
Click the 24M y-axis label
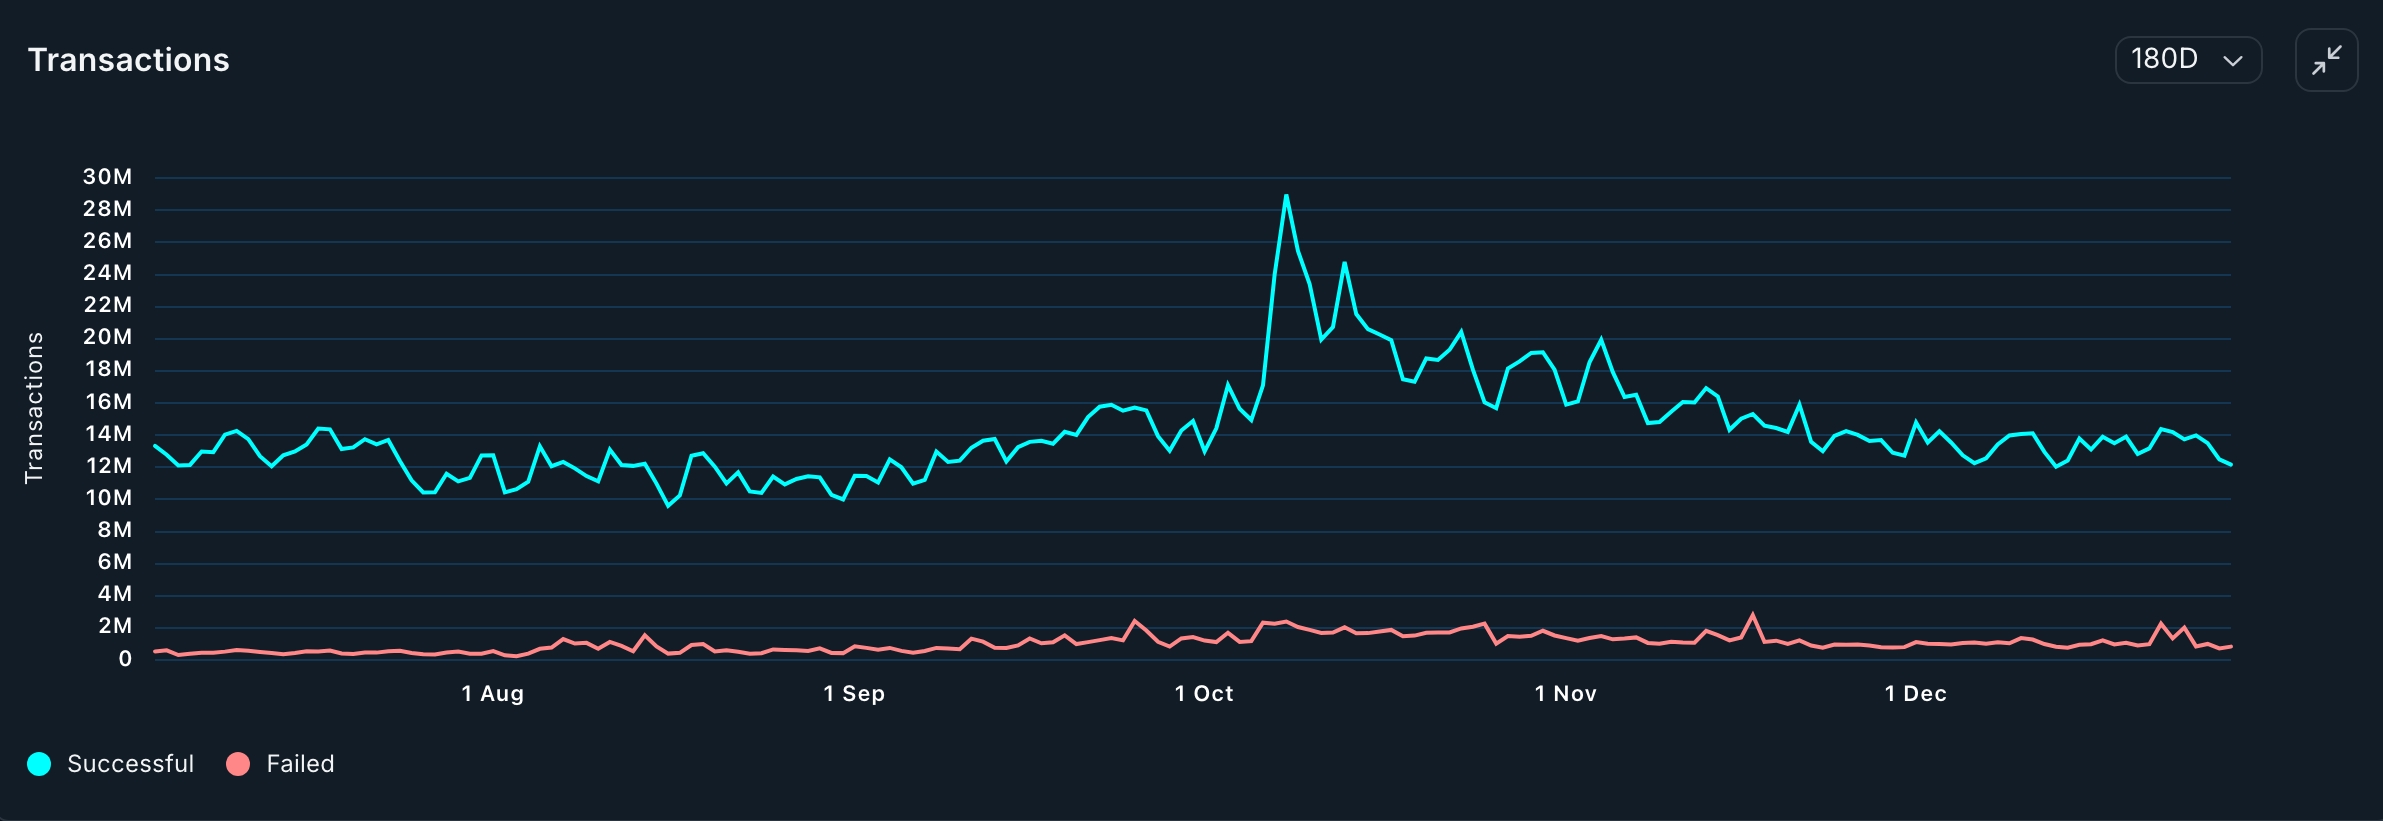click(108, 273)
